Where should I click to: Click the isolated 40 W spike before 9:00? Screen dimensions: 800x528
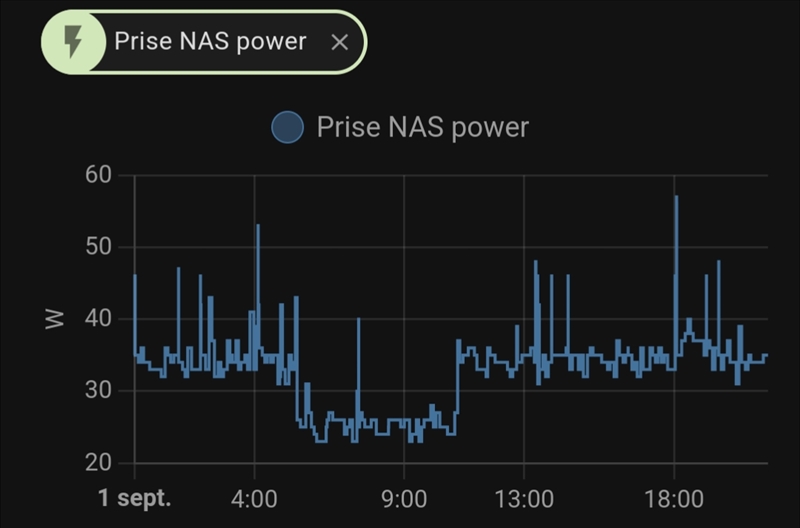[x=359, y=321]
